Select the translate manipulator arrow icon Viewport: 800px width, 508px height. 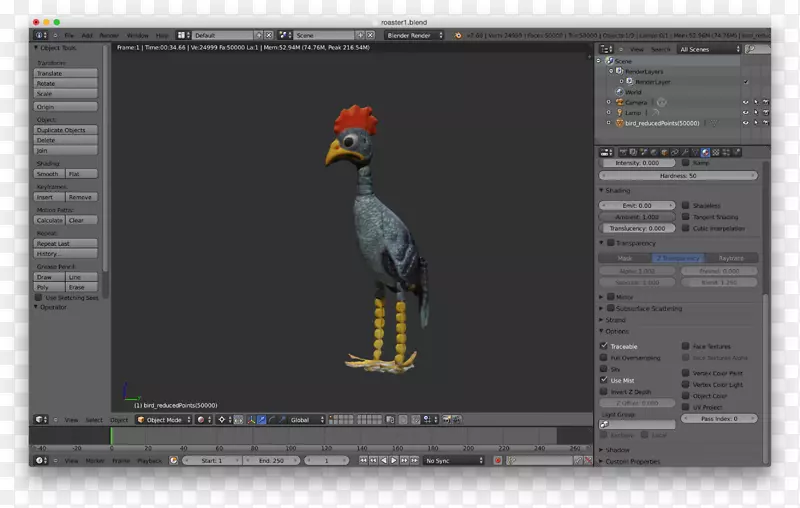pos(261,420)
